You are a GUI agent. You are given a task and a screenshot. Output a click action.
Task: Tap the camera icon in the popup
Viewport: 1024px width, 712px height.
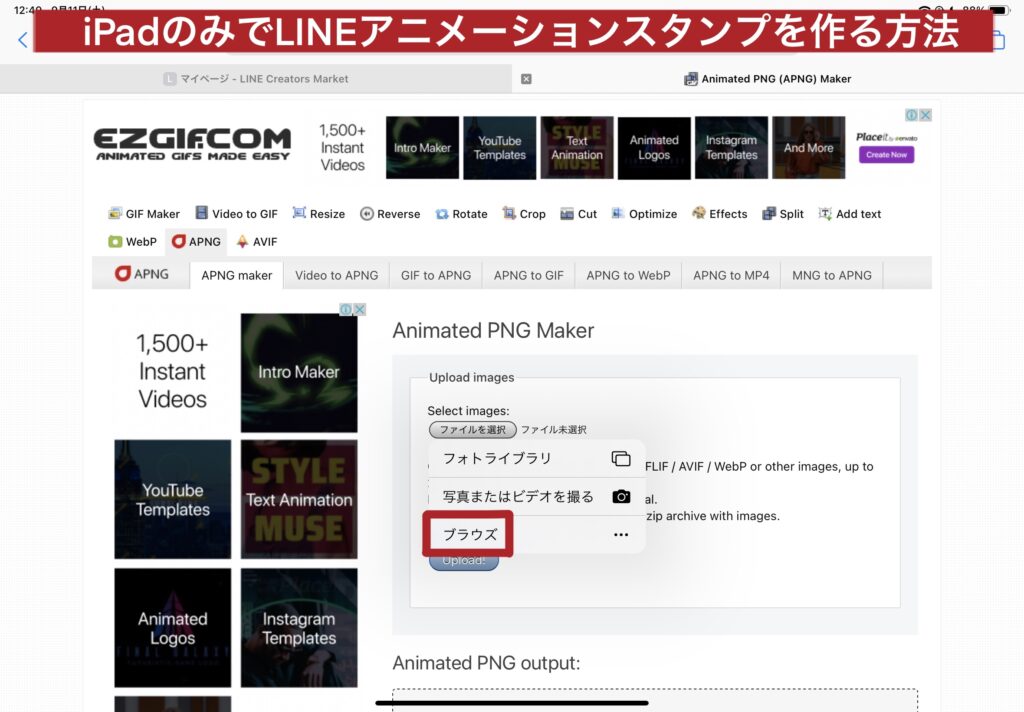pos(621,496)
